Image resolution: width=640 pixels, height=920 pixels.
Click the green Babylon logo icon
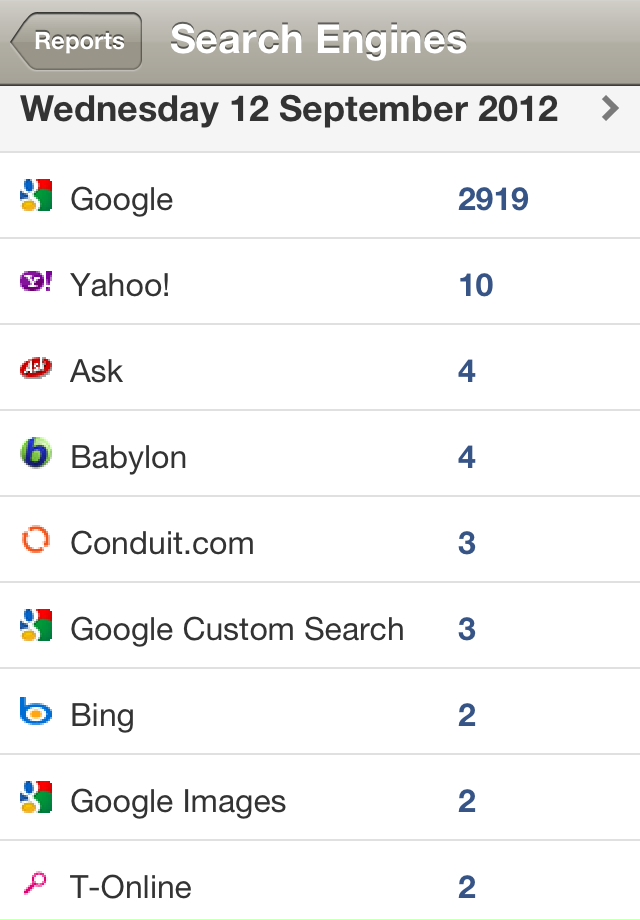coord(36,455)
